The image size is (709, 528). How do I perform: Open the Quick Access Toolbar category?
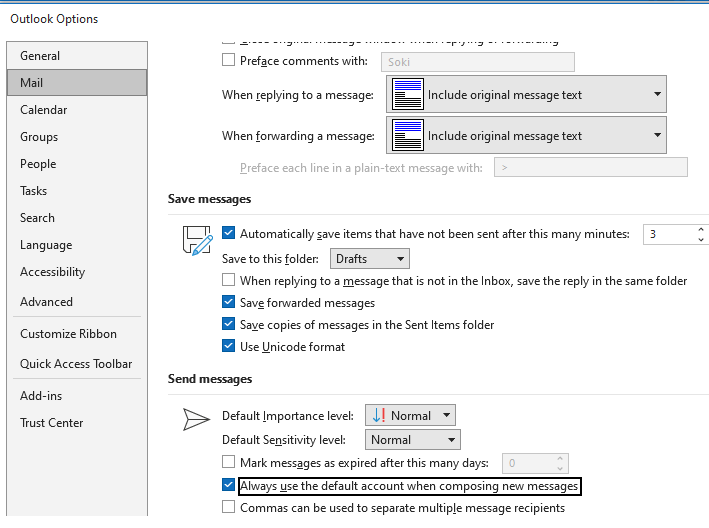pyautogui.click(x=77, y=364)
